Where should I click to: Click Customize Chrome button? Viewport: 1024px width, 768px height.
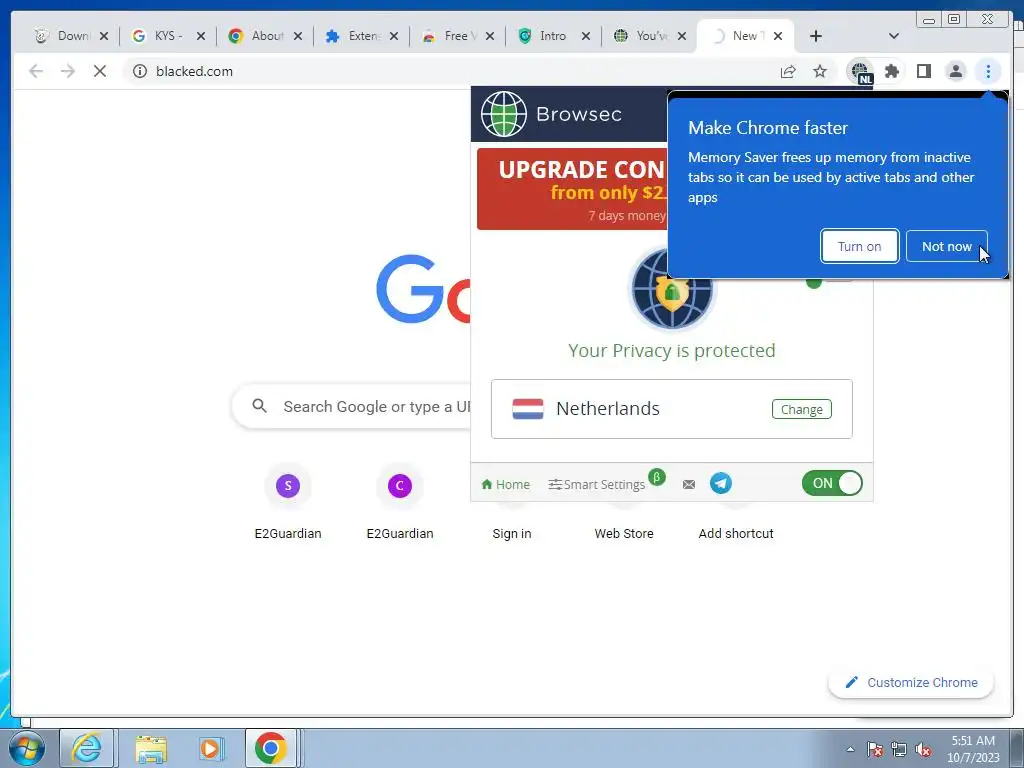click(911, 682)
